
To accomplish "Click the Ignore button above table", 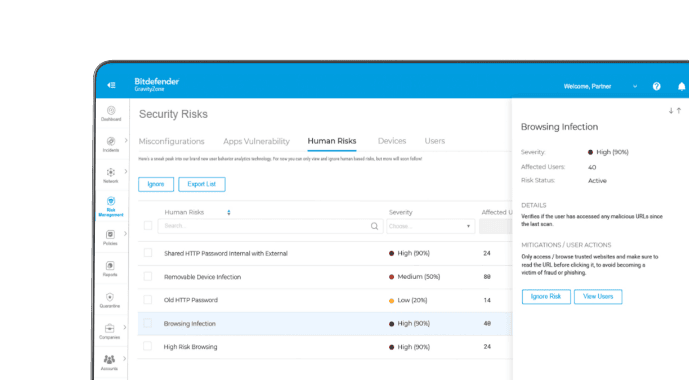I will coord(156,184).
